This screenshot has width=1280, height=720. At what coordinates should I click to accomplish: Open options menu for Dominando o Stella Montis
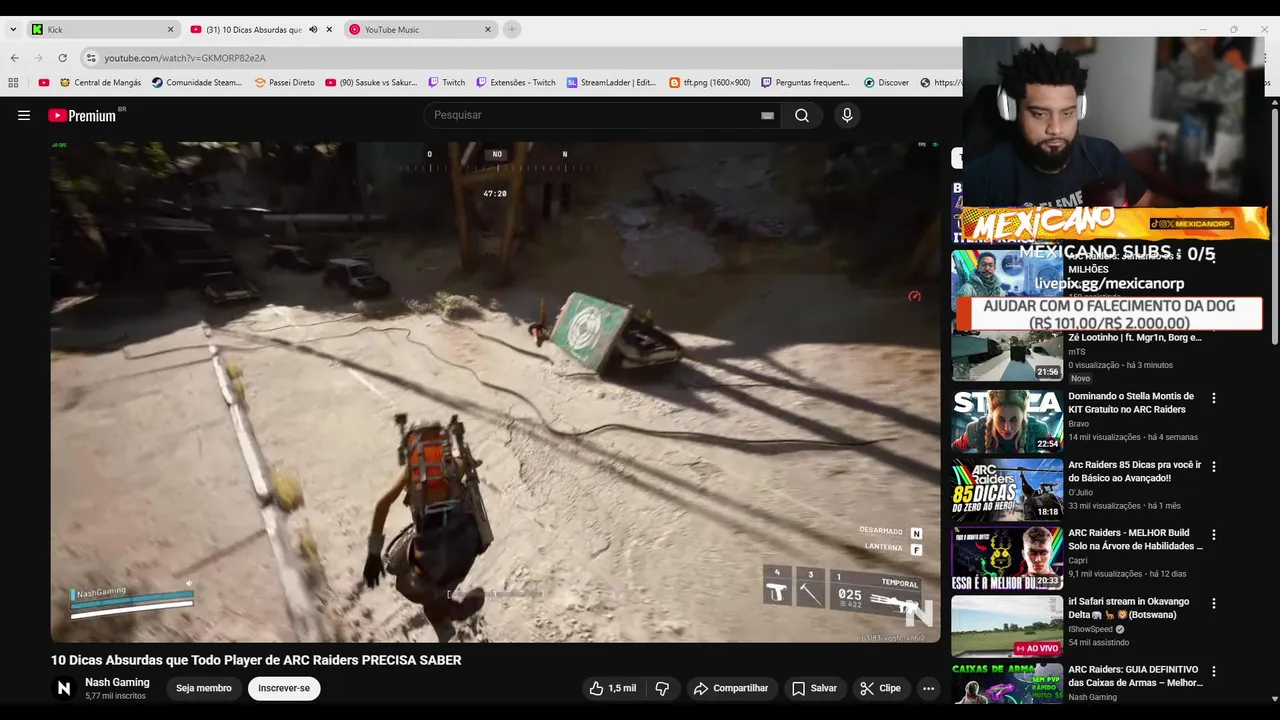click(x=1214, y=398)
